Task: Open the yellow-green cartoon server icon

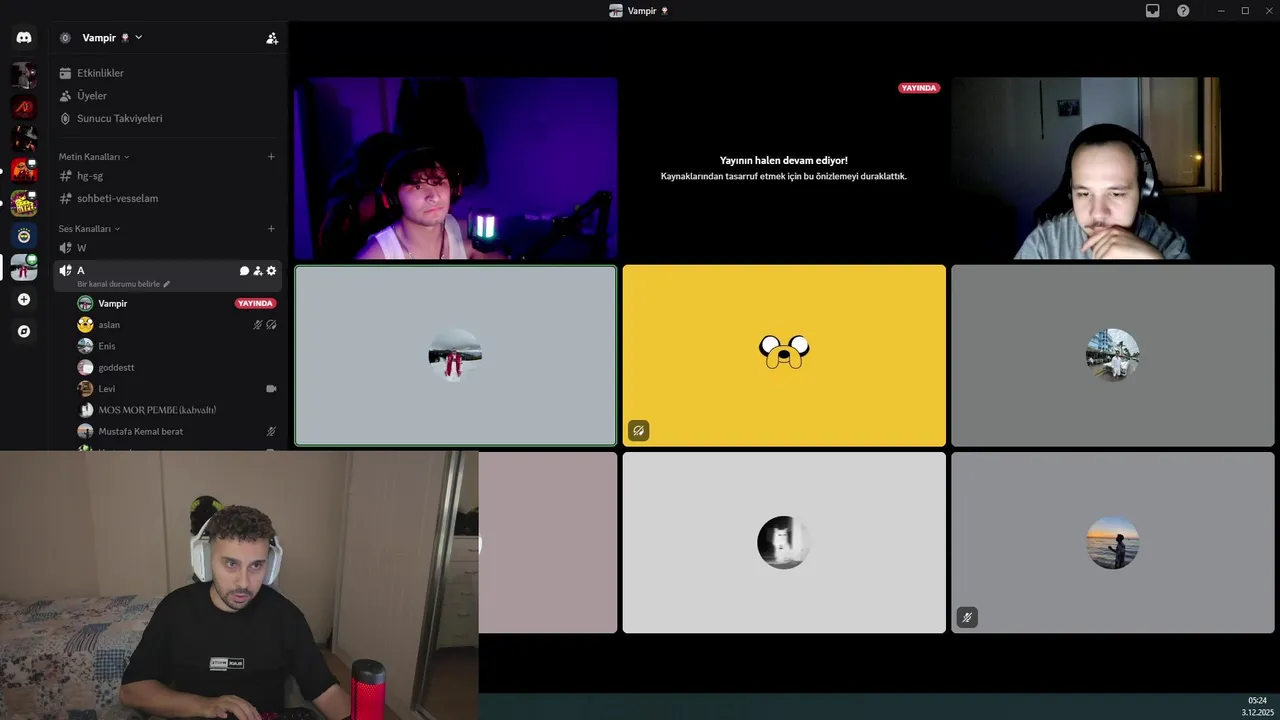Action: [24, 203]
